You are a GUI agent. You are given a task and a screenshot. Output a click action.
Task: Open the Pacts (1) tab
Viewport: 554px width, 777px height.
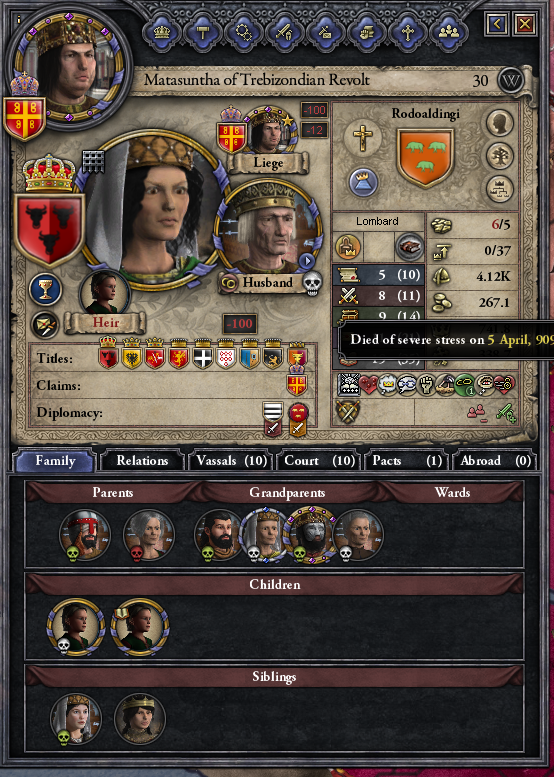(407, 461)
